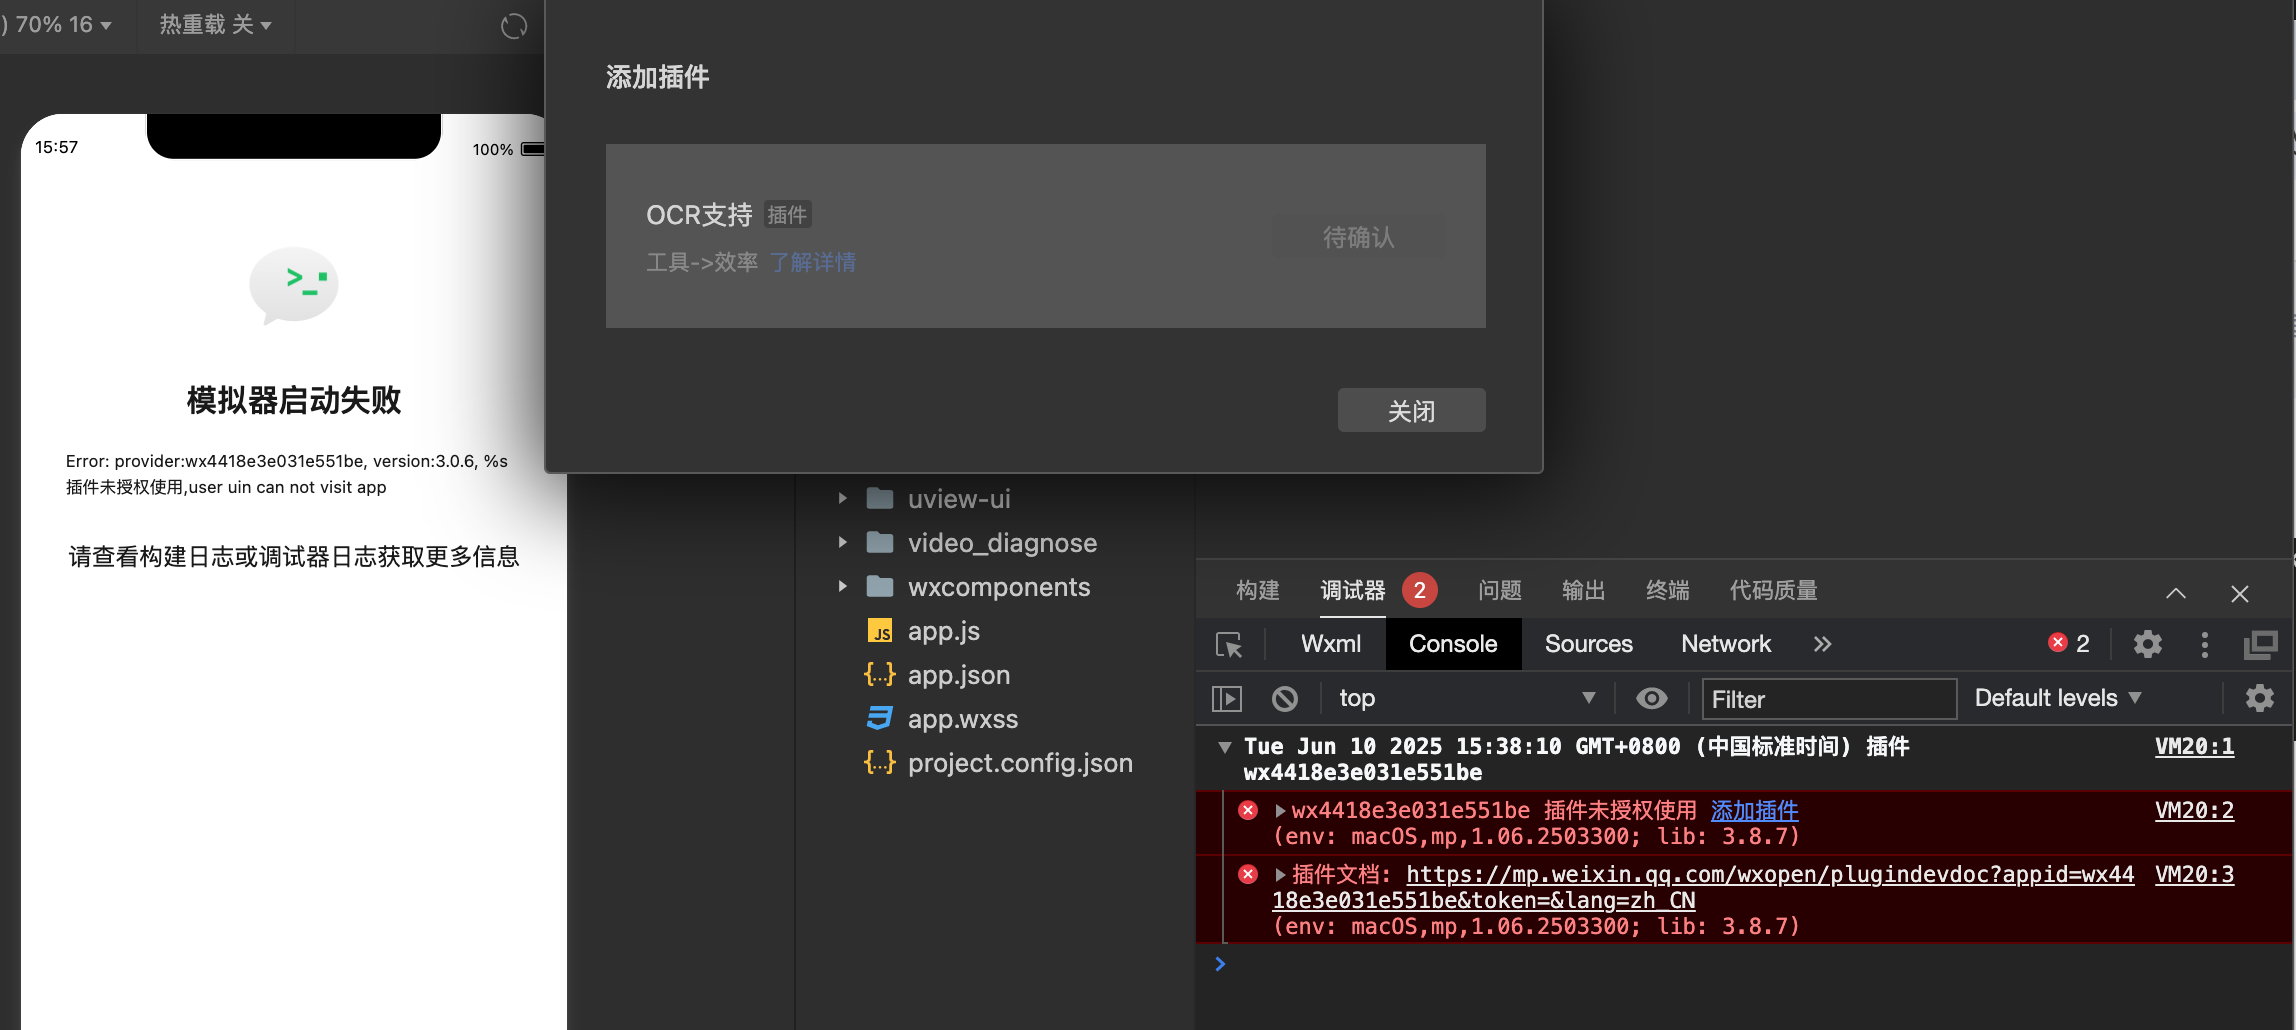Open the Sources devtools tab

[1588, 644]
